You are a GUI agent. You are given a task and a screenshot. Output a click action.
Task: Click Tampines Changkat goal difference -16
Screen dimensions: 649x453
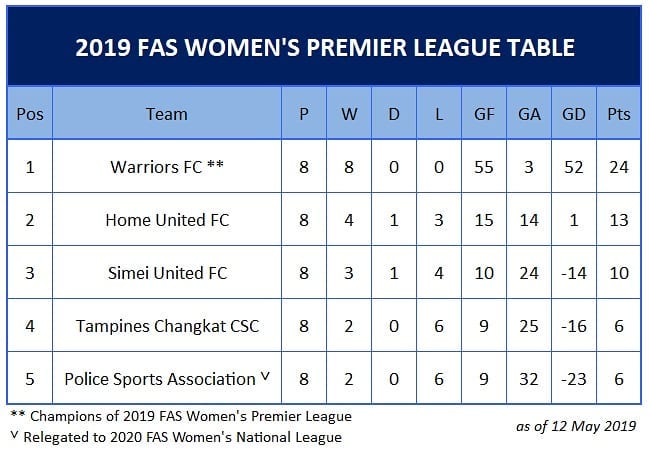(x=574, y=325)
